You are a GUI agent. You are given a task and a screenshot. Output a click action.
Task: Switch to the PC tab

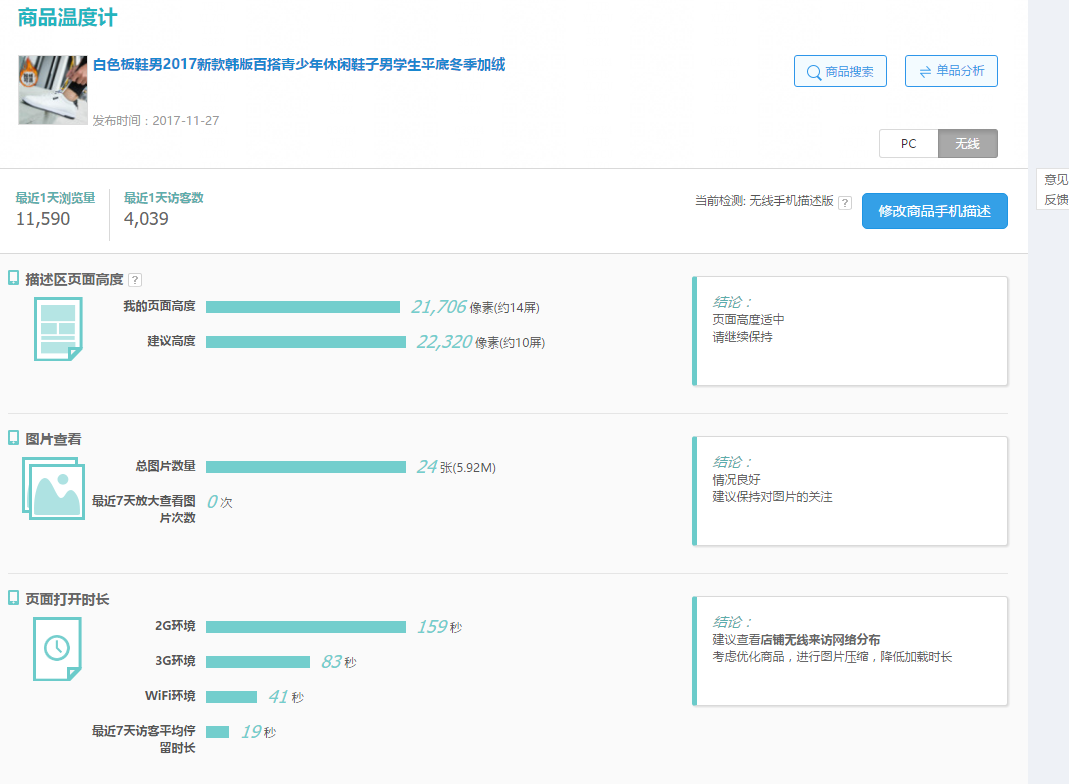[x=908, y=144]
